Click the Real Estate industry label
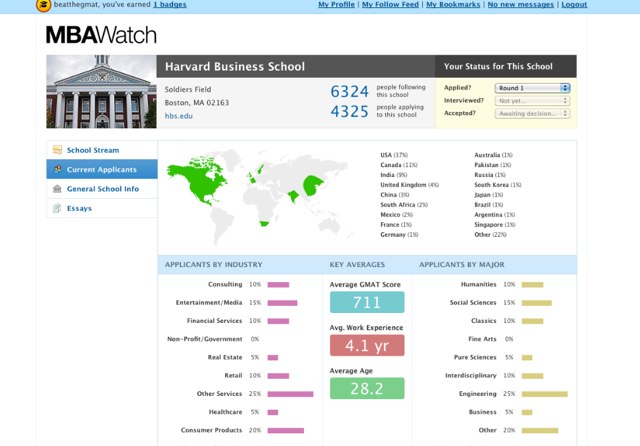Image resolution: width=640 pixels, height=446 pixels. tap(225, 357)
